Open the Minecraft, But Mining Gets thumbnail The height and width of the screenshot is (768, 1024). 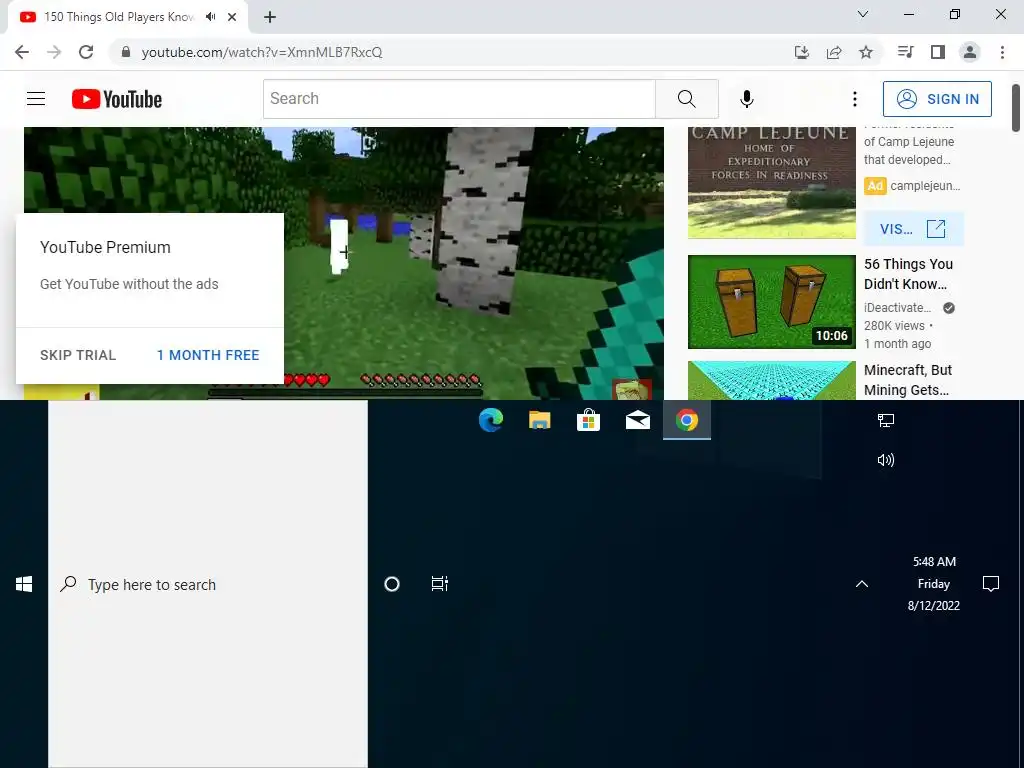click(771, 380)
